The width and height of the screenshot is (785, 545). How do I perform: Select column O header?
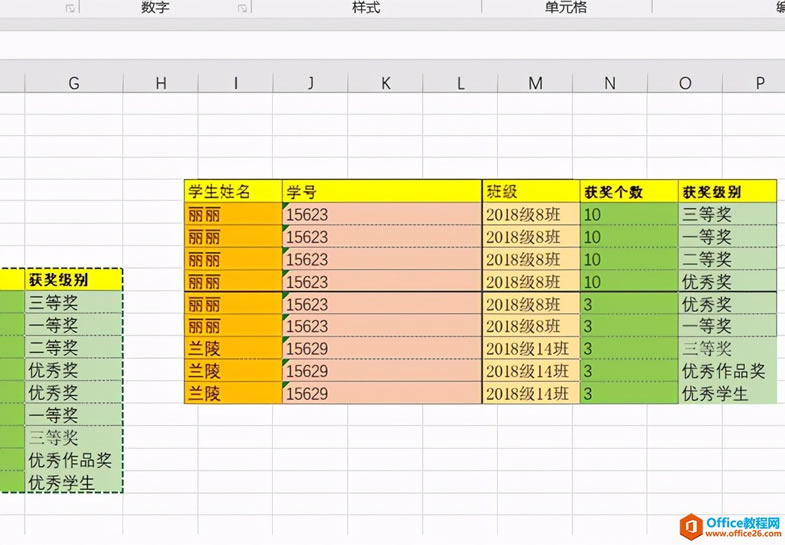tap(685, 83)
